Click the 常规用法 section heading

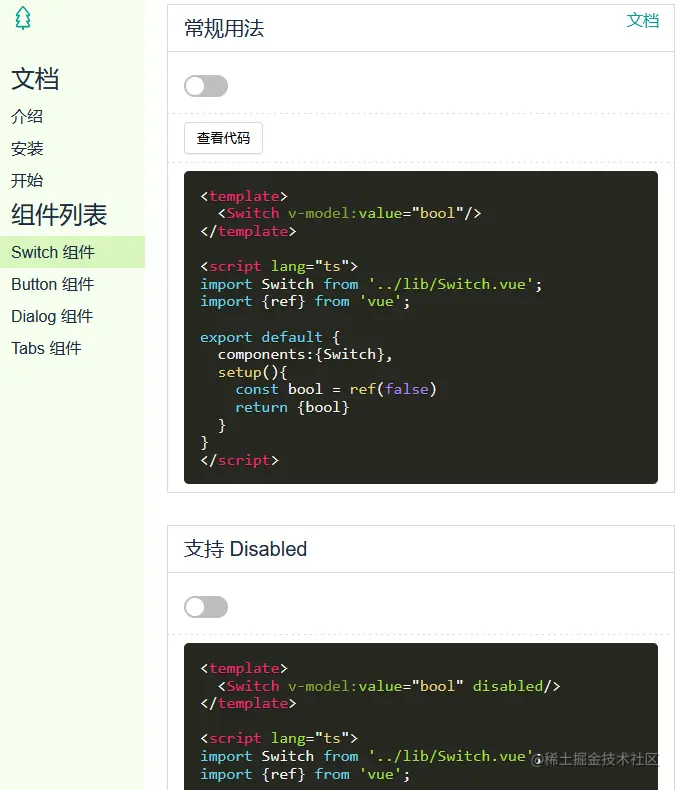point(224,28)
